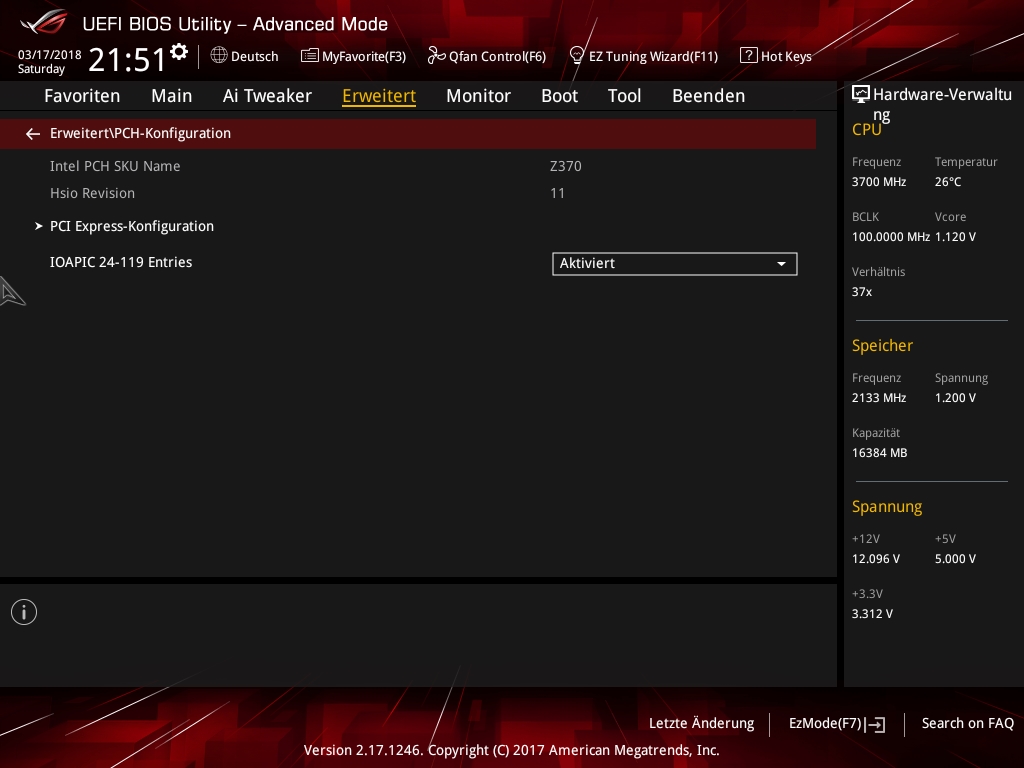Change the language via Deutsch
This screenshot has height=768, width=1024.
pyautogui.click(x=255, y=56)
